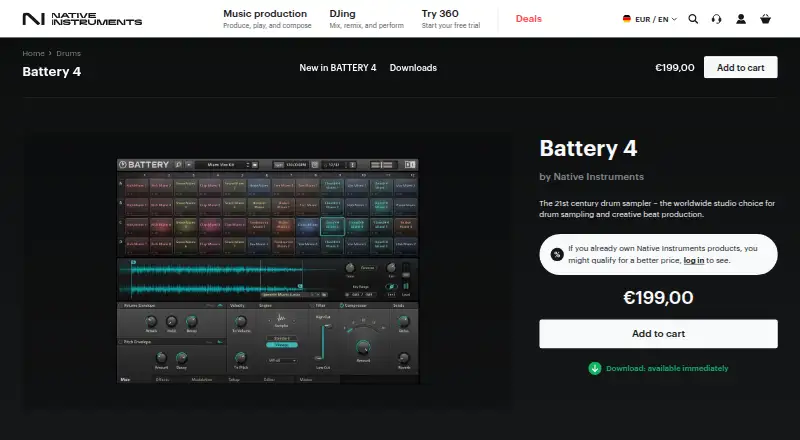Open the Try 360 menu
The image size is (800, 440).
(451, 19)
